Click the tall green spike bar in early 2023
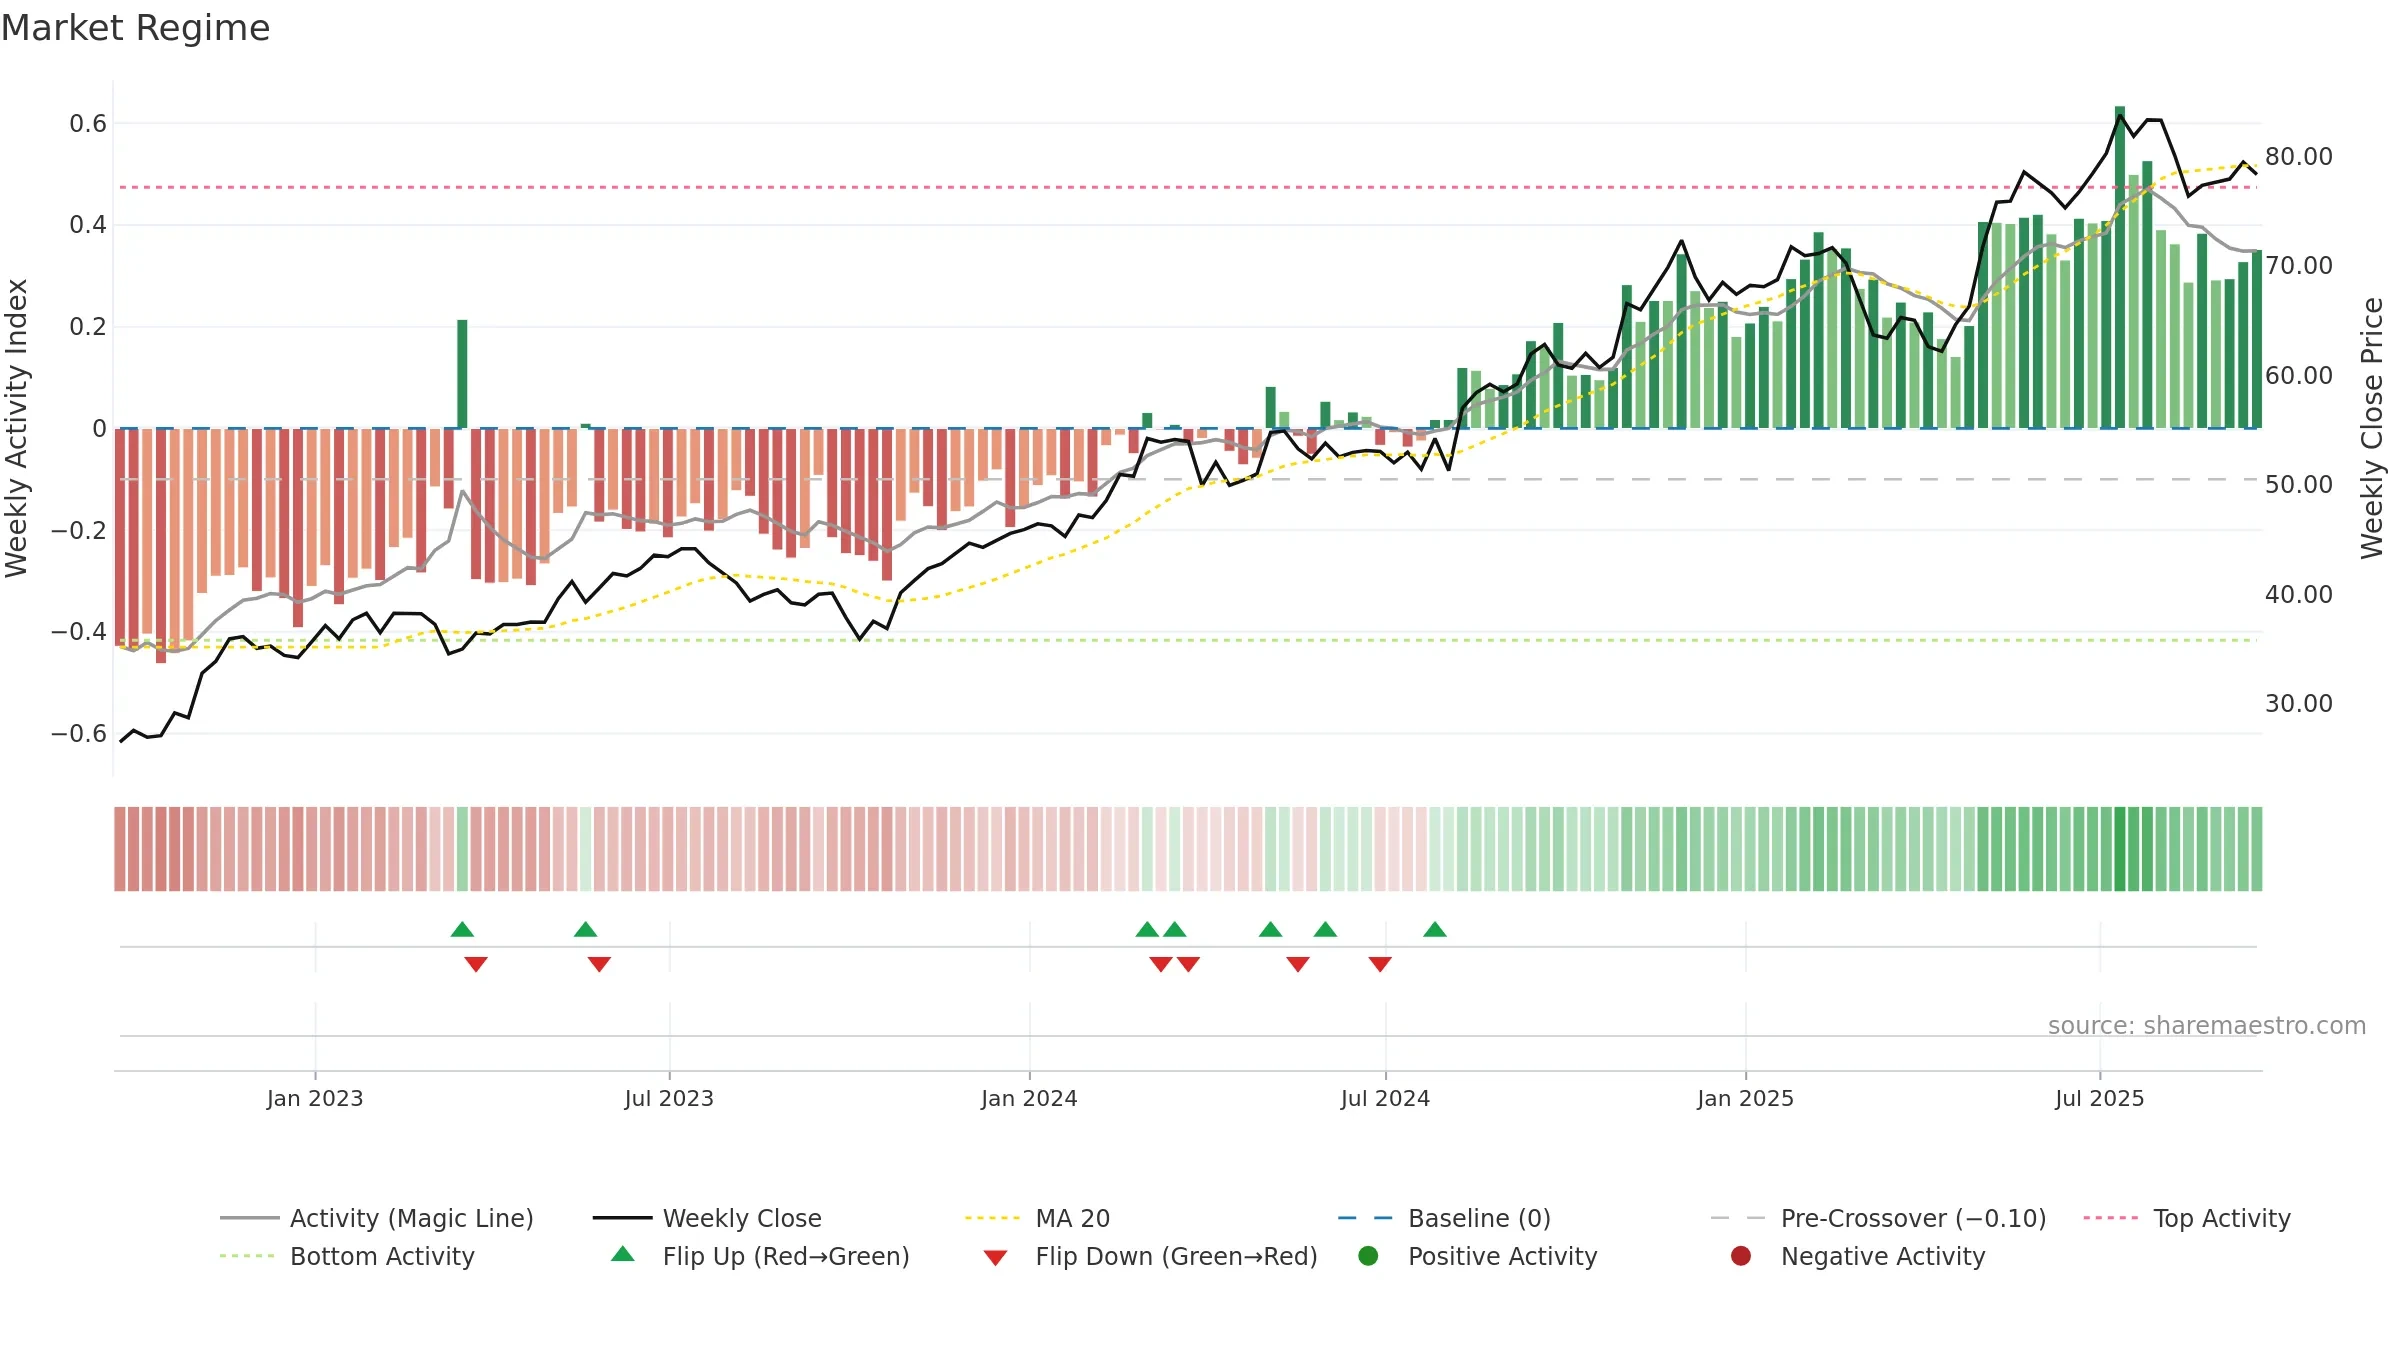Image resolution: width=2400 pixels, height=1350 pixels. point(462,374)
